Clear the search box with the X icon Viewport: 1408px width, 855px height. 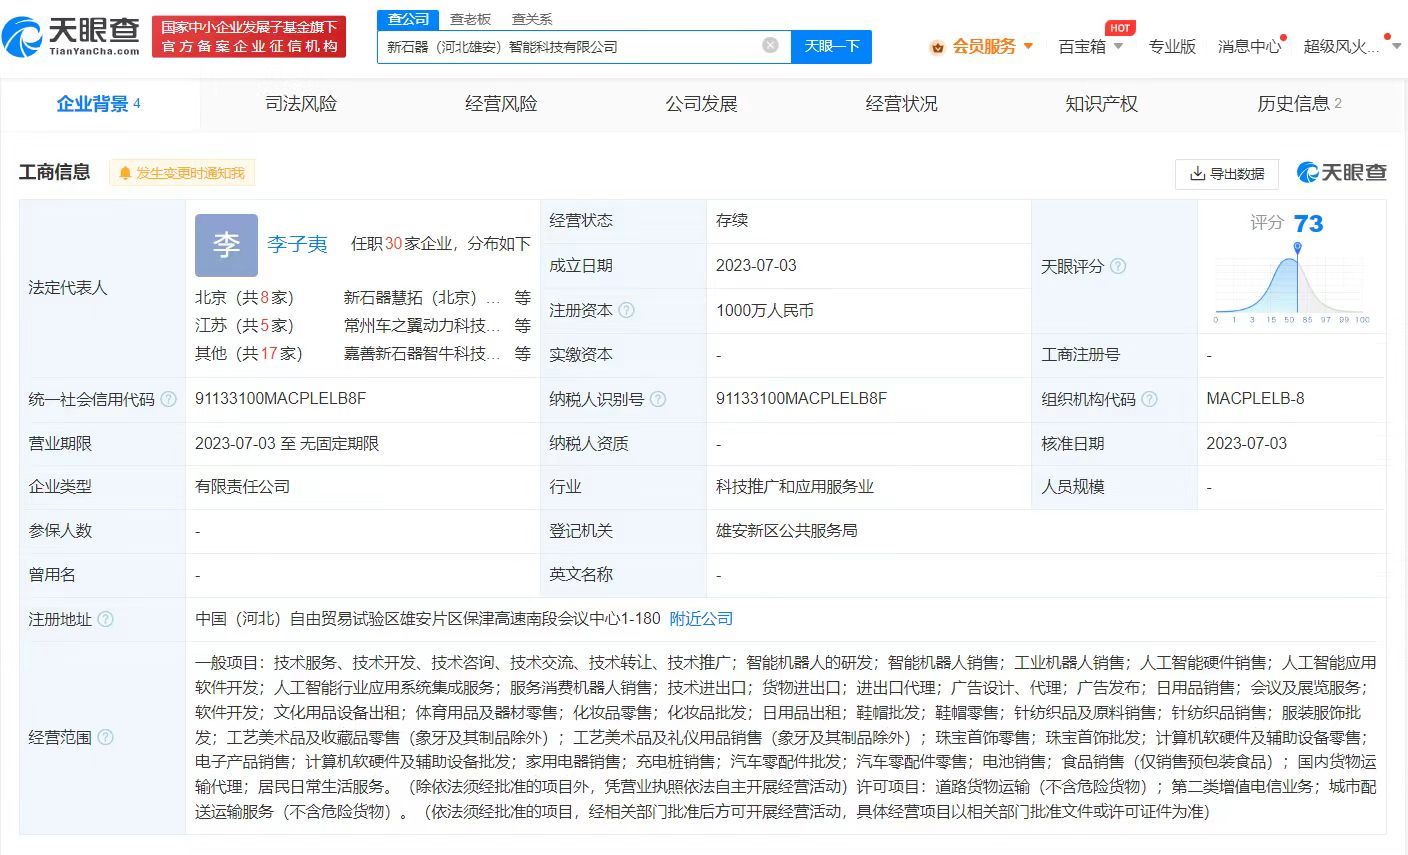(770, 45)
